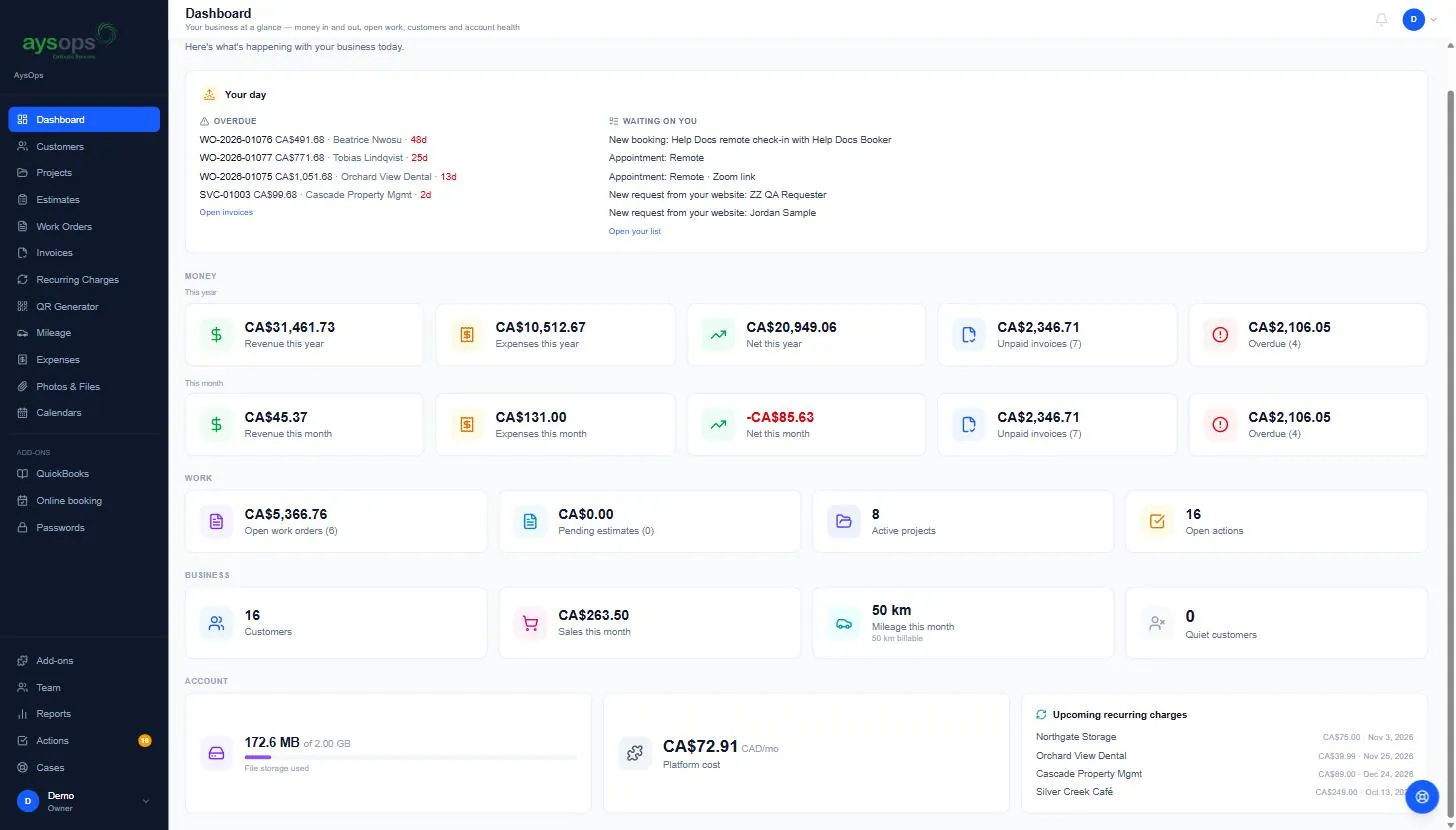Open the user avatar dropdown in header
This screenshot has height=830, width=1456.
pos(1419,19)
